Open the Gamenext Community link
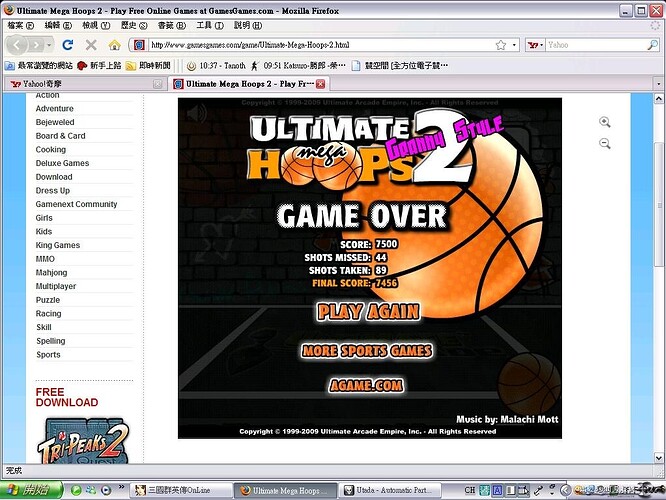The height and width of the screenshot is (500, 666). pos(76,204)
